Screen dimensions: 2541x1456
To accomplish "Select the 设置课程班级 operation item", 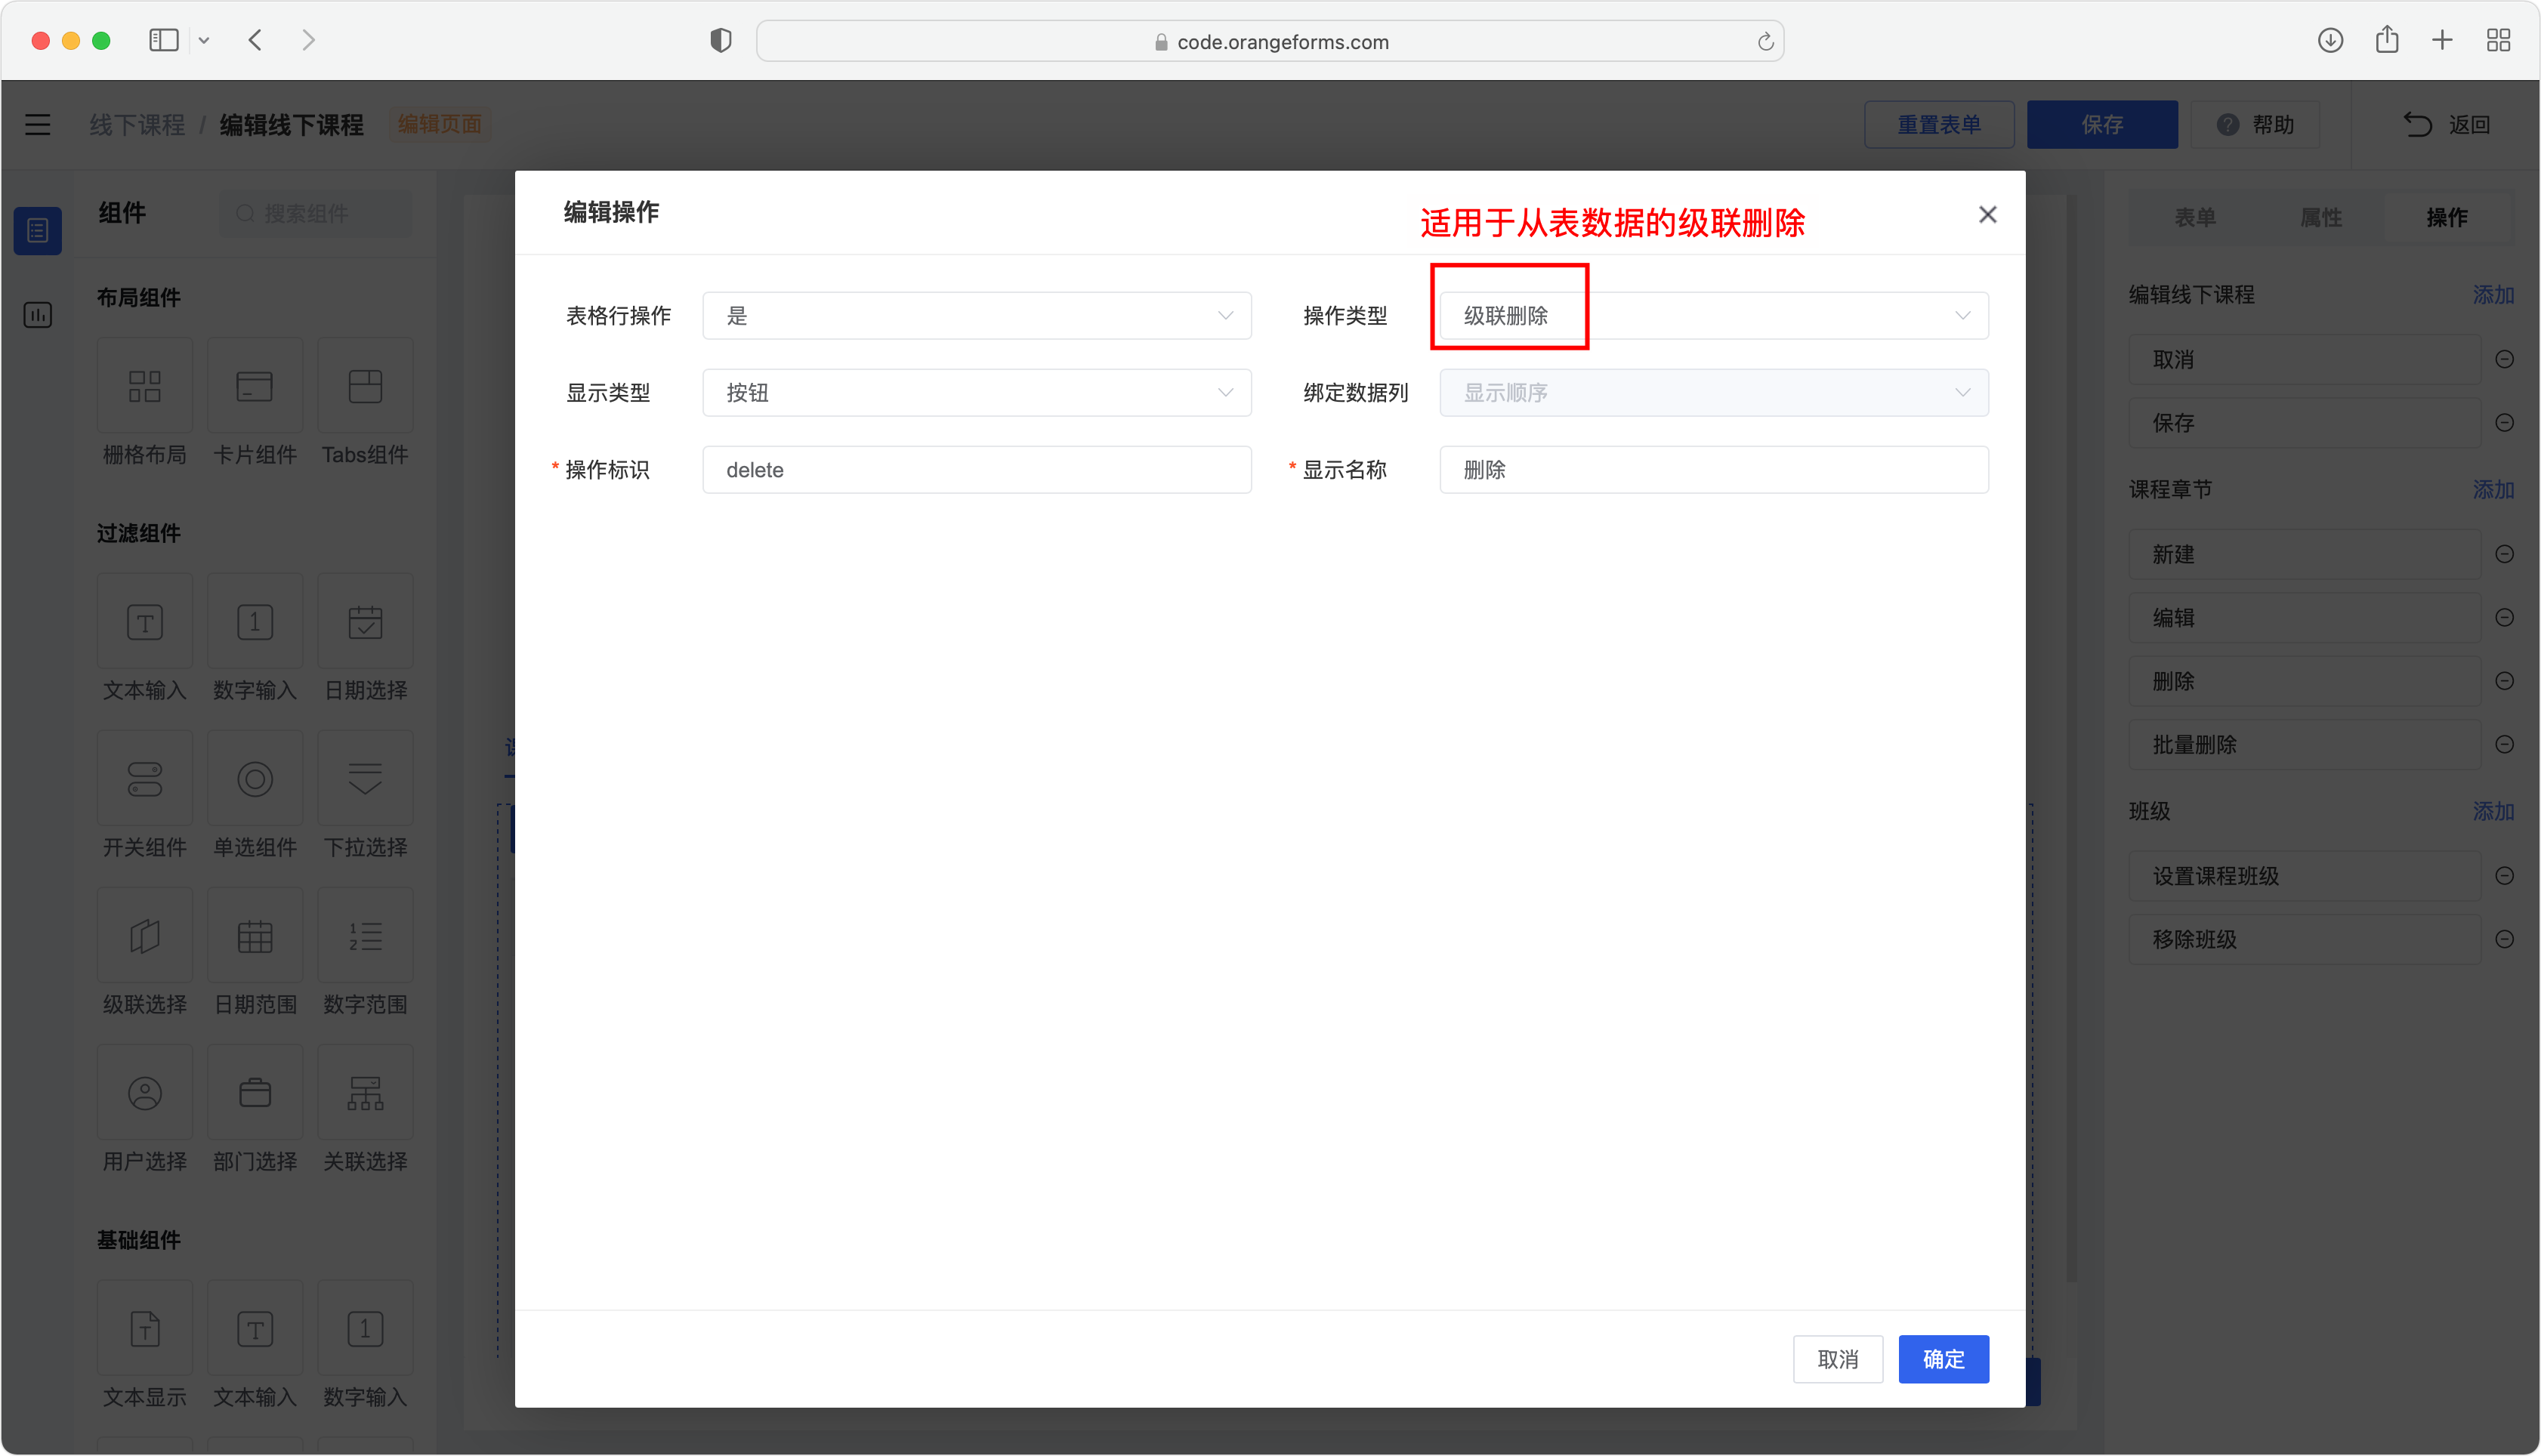I will (2304, 876).
